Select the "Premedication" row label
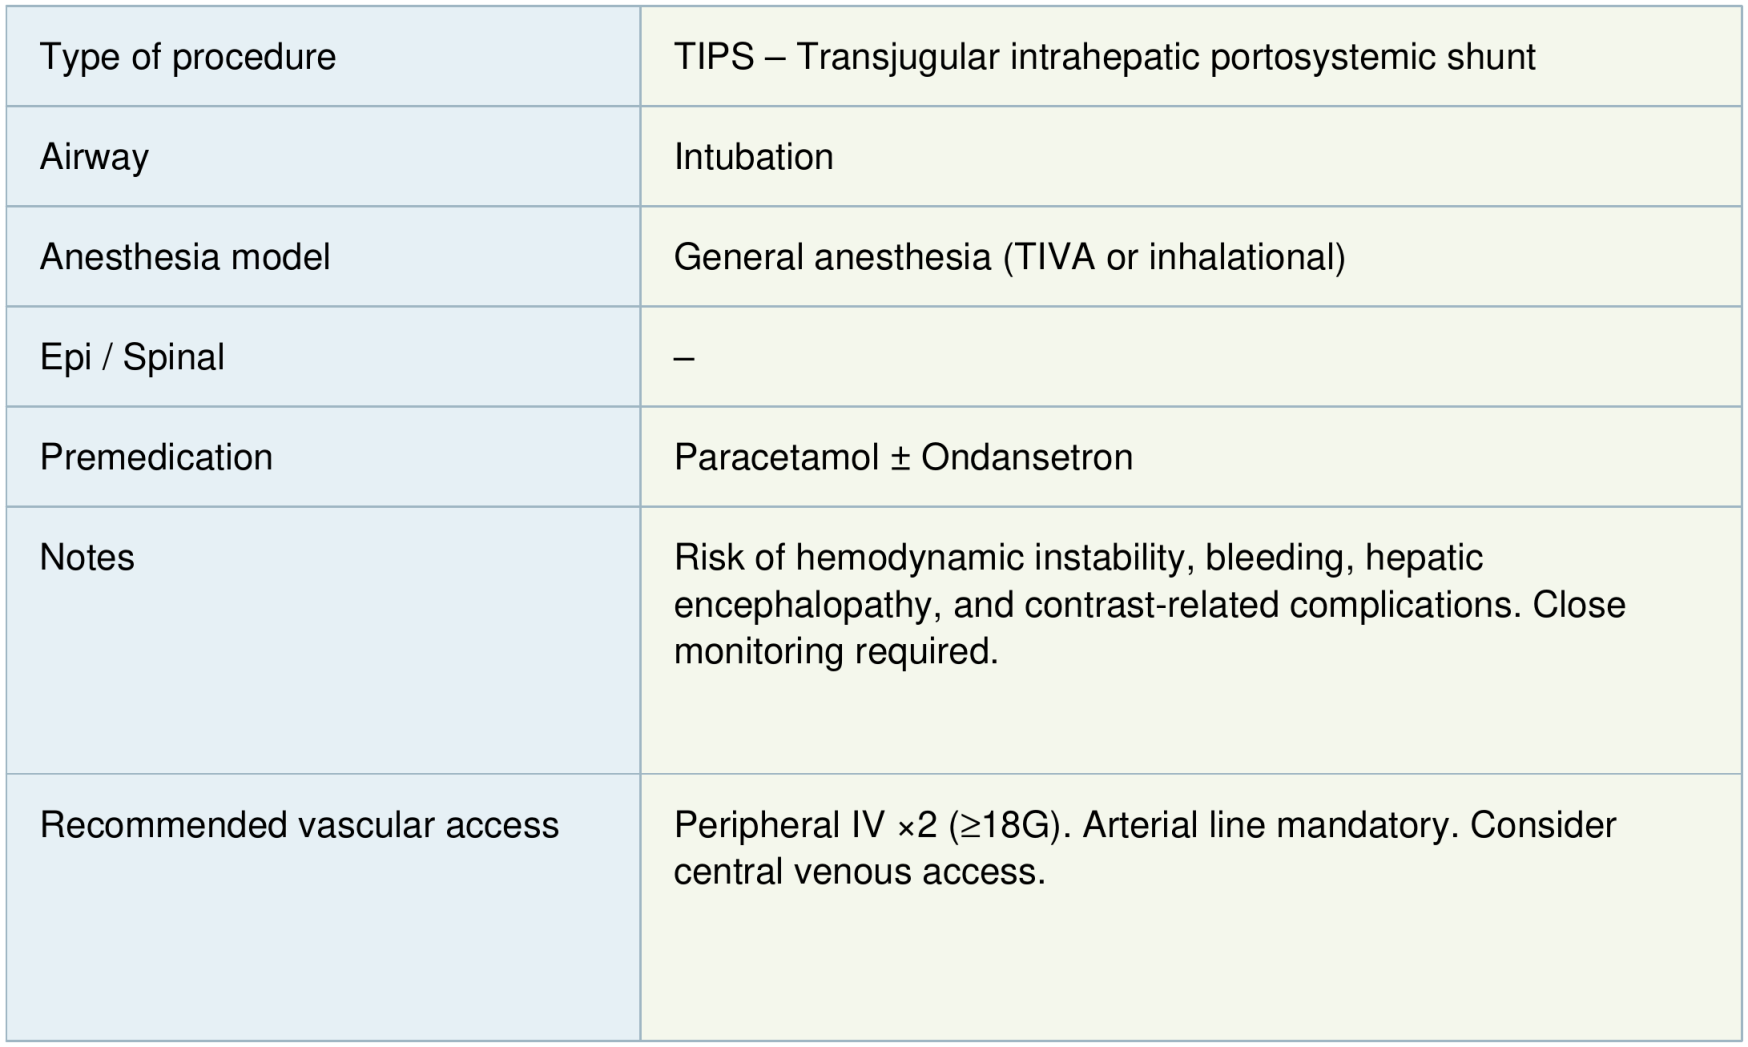The height and width of the screenshot is (1047, 1748). click(156, 457)
